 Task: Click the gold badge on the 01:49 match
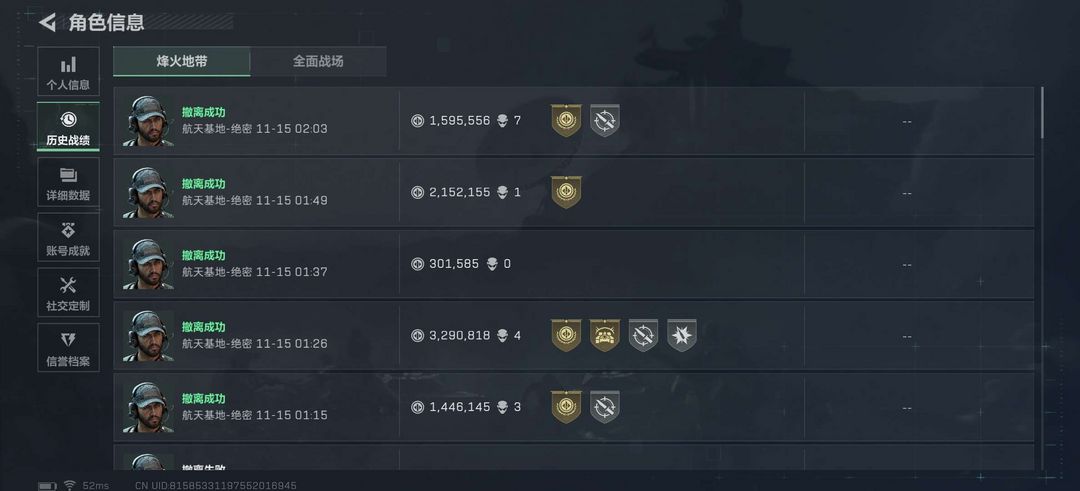pyautogui.click(x=566, y=192)
